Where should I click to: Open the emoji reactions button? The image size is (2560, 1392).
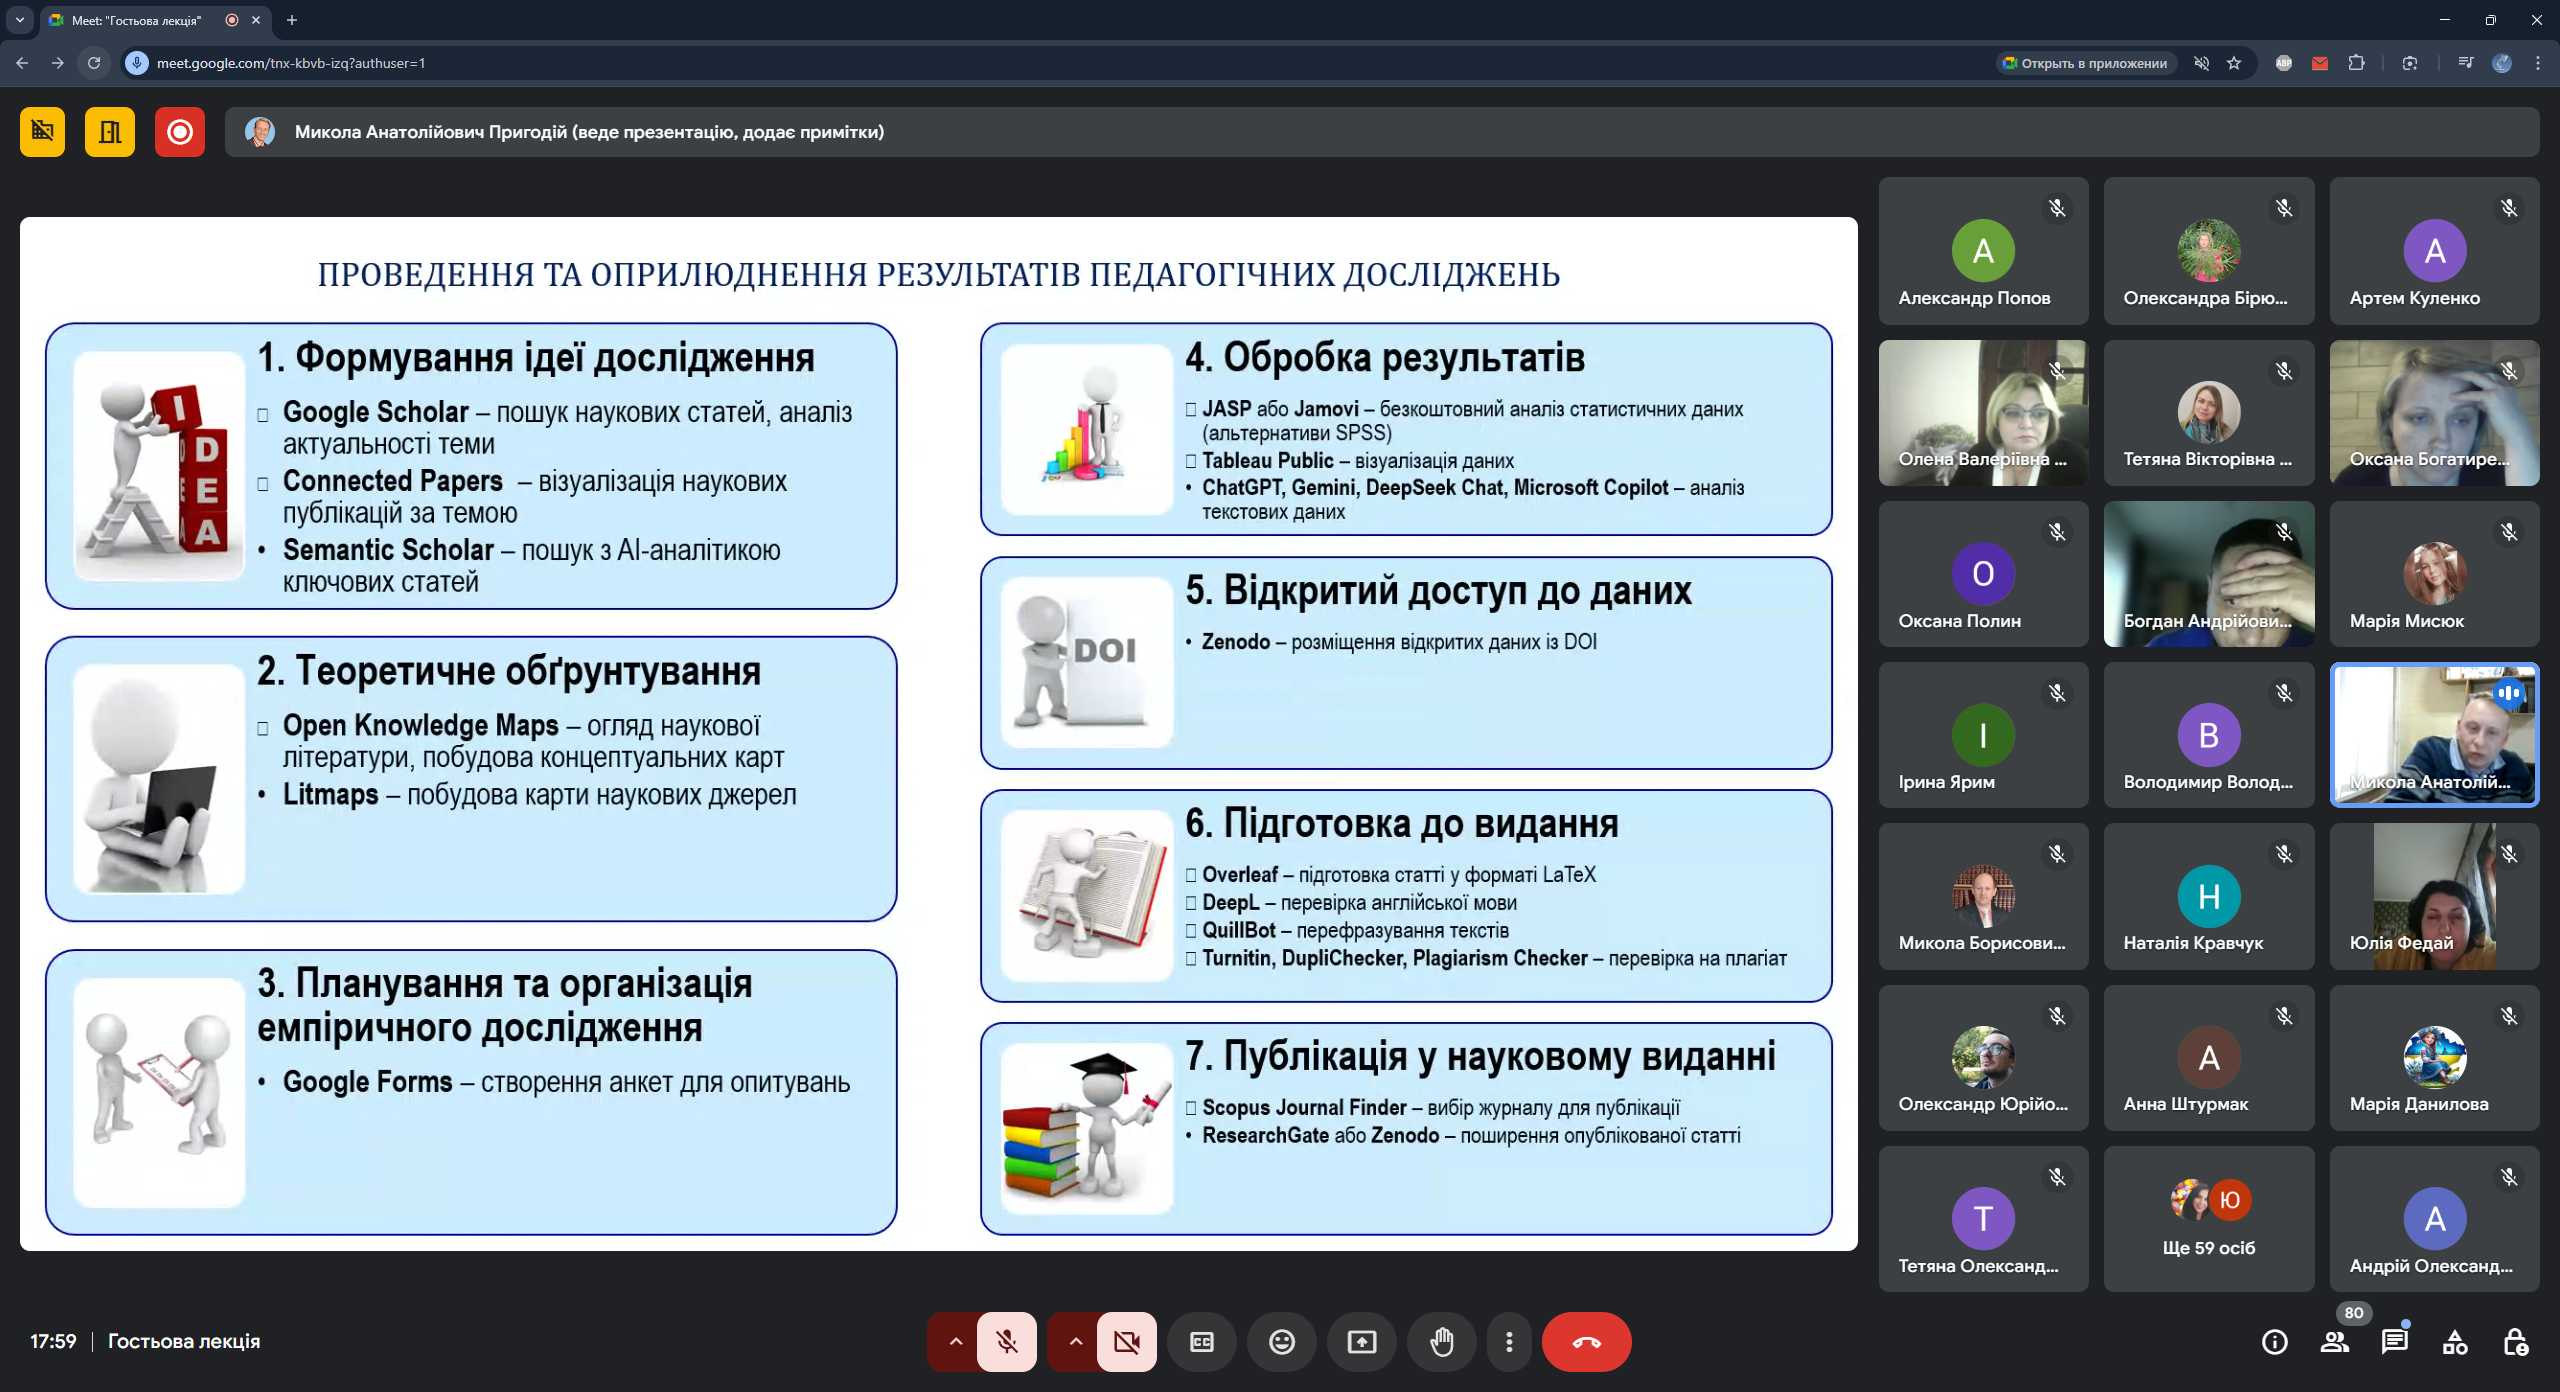click(1282, 1341)
